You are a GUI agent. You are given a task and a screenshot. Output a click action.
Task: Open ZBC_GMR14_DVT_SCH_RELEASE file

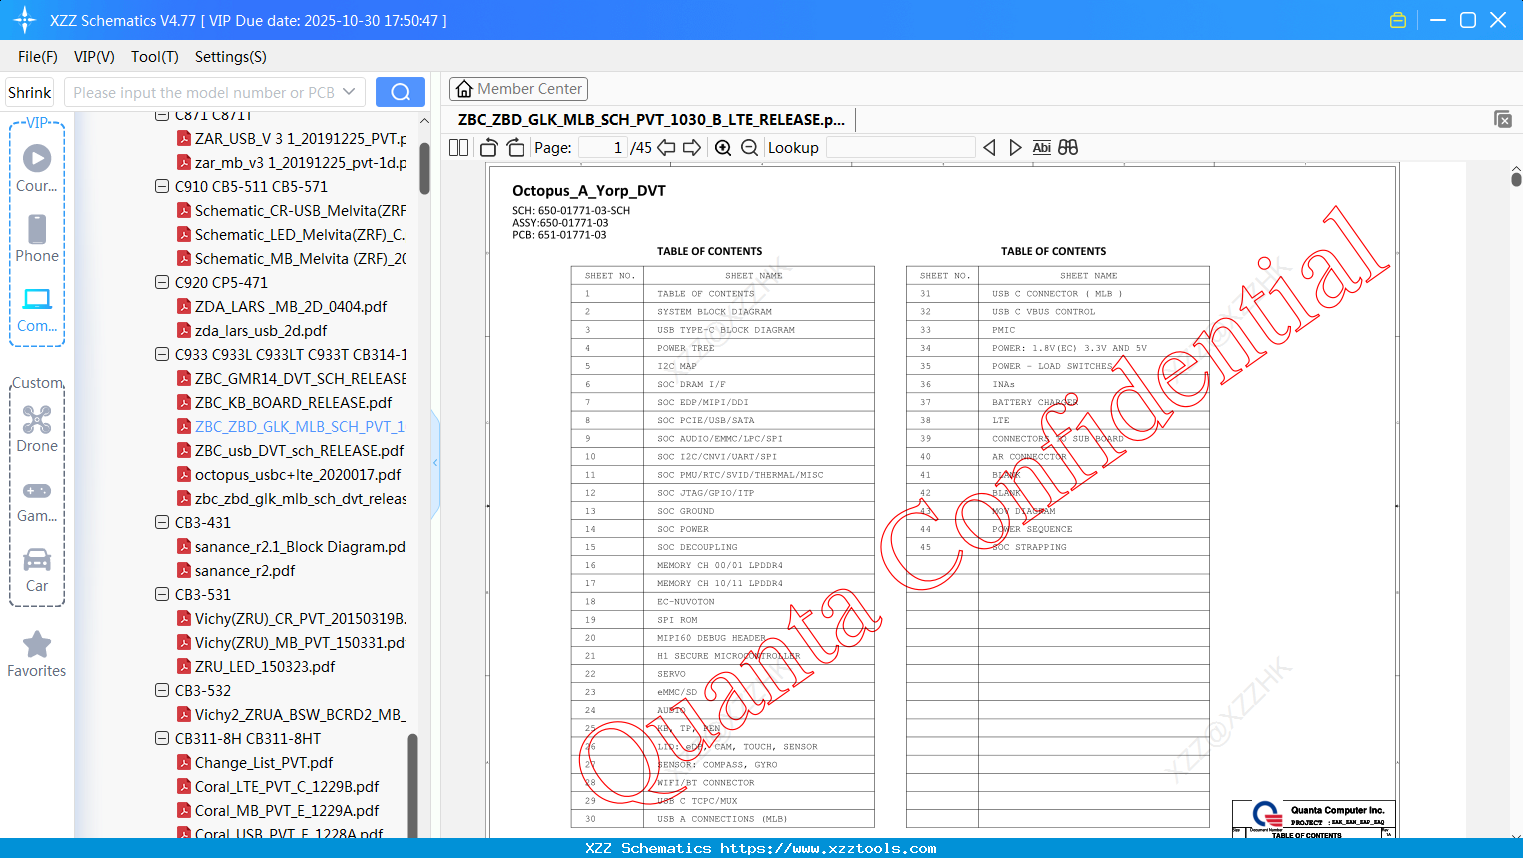point(301,378)
